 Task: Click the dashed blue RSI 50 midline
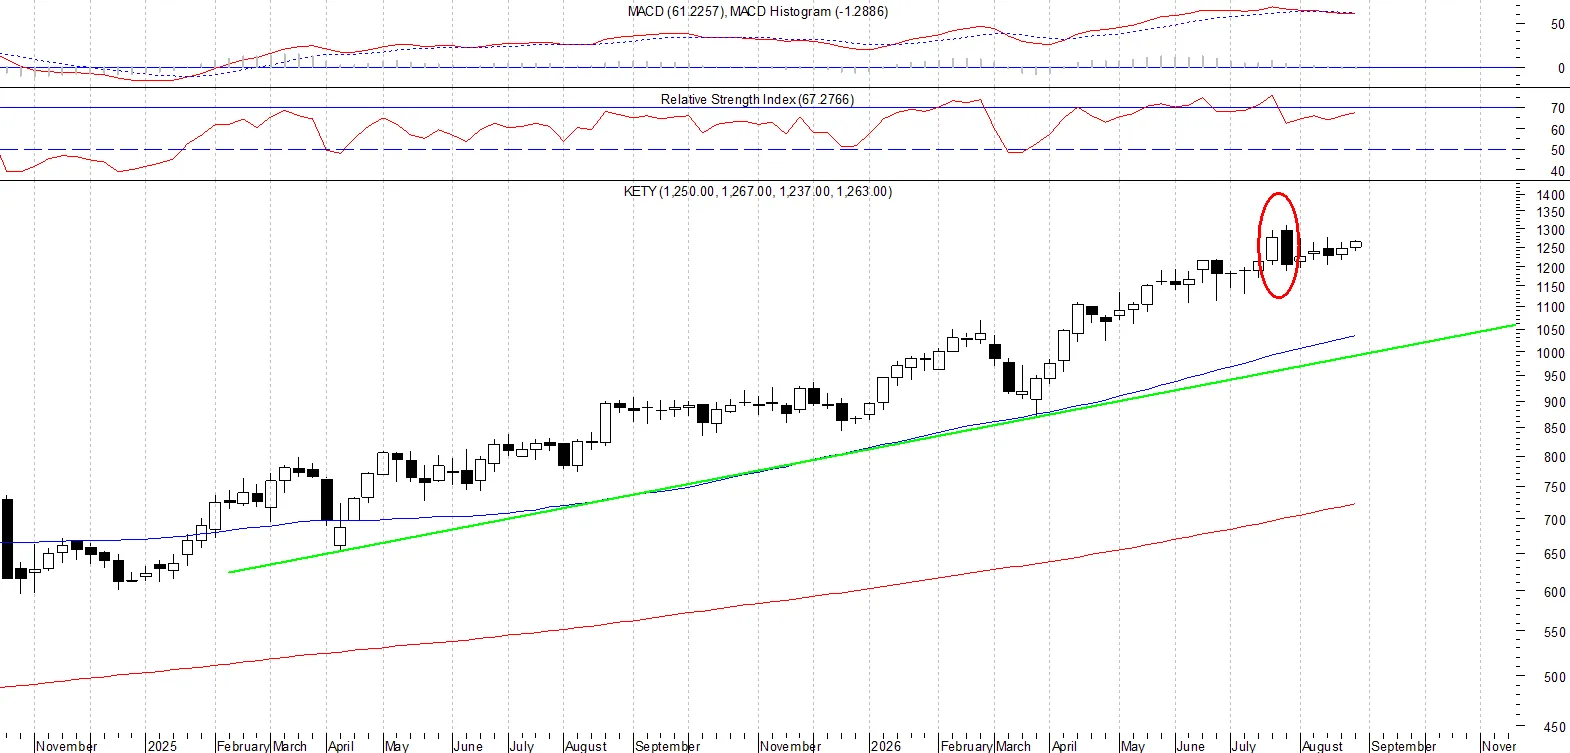760,150
